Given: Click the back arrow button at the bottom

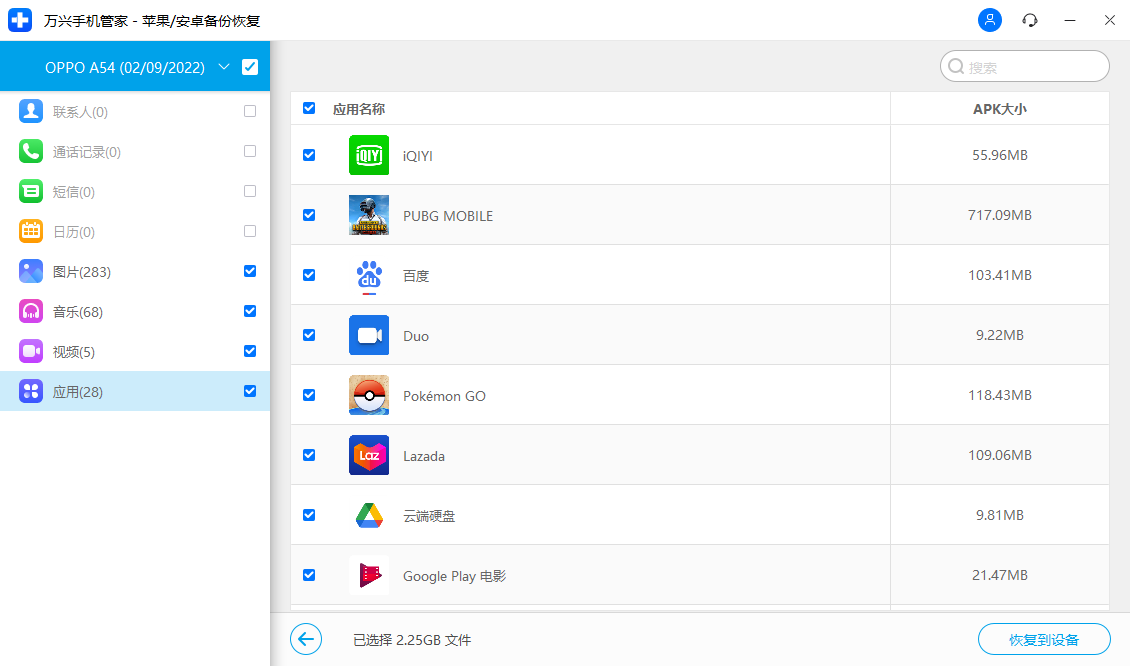Looking at the screenshot, I should click(x=305, y=639).
